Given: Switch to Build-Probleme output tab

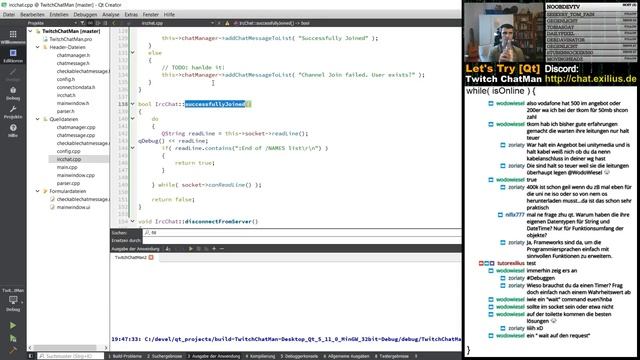Looking at the screenshot, I should [125, 356].
